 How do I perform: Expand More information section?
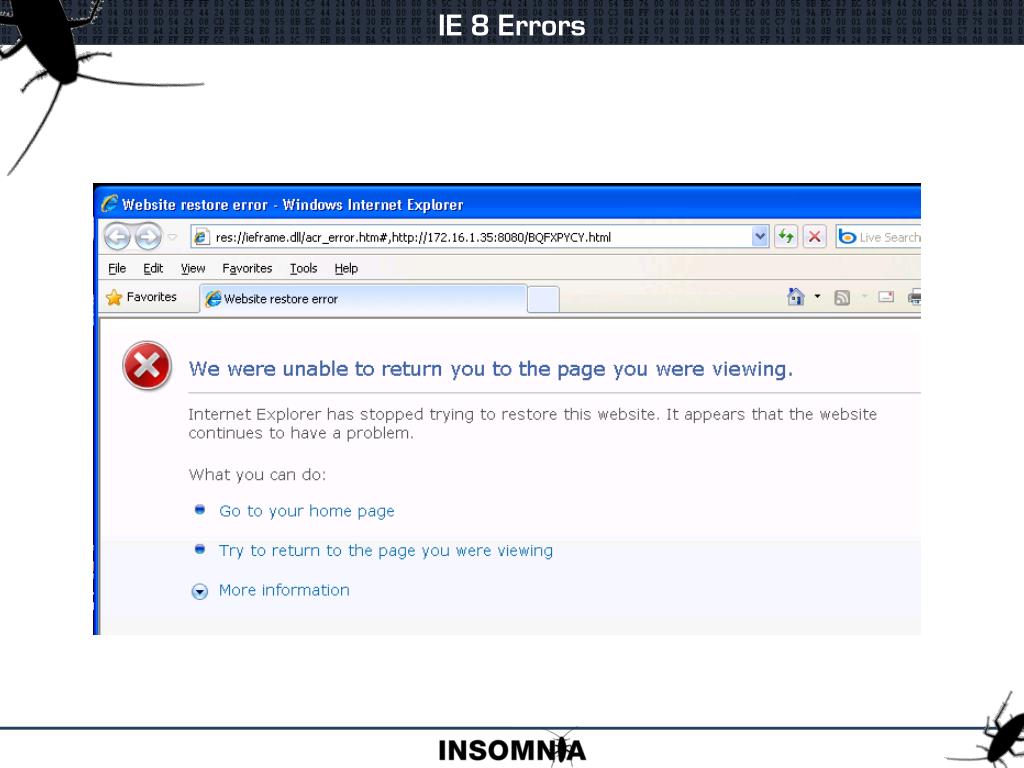pyautogui.click(x=283, y=590)
